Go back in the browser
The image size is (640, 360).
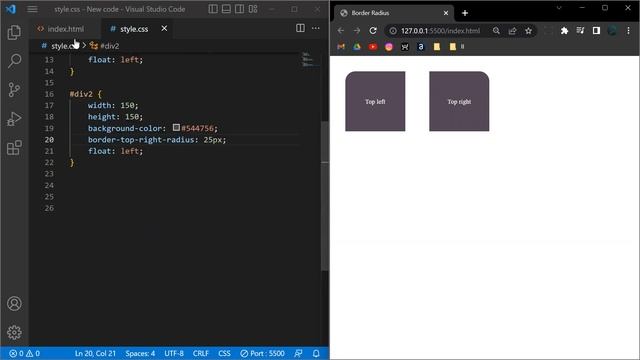[340, 31]
